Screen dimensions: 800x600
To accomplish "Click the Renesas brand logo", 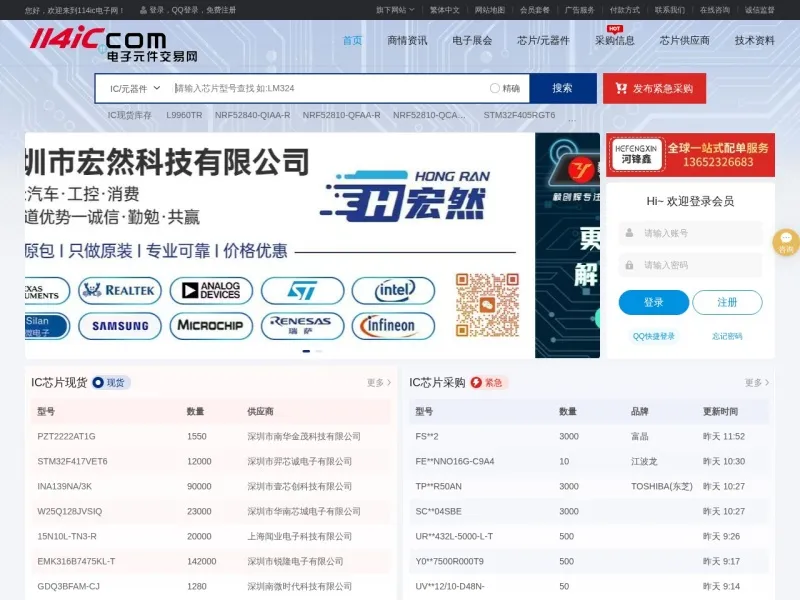I will pyautogui.click(x=303, y=326).
